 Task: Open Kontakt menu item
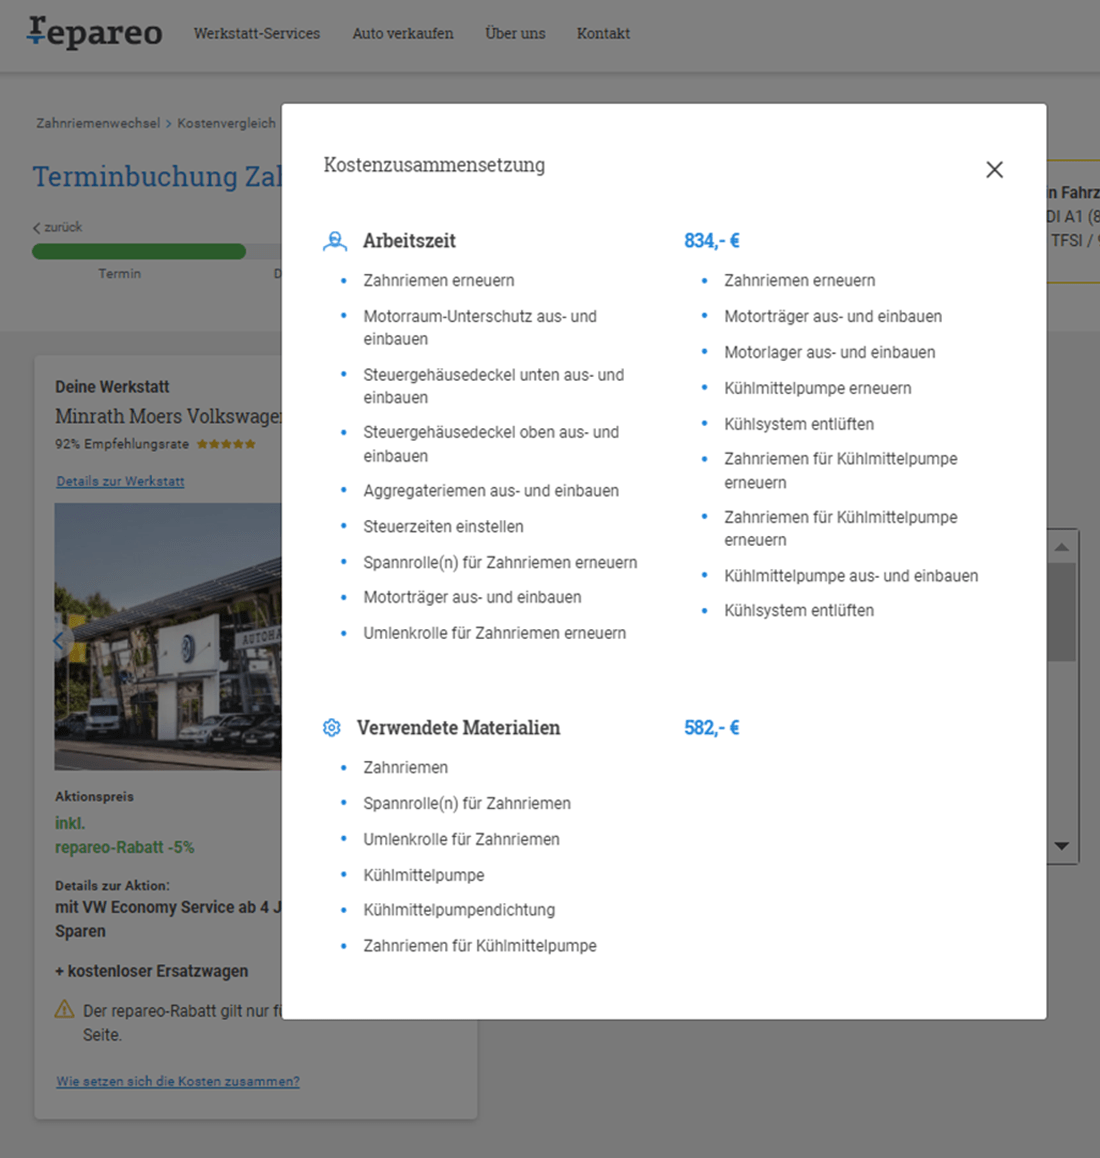click(x=603, y=33)
